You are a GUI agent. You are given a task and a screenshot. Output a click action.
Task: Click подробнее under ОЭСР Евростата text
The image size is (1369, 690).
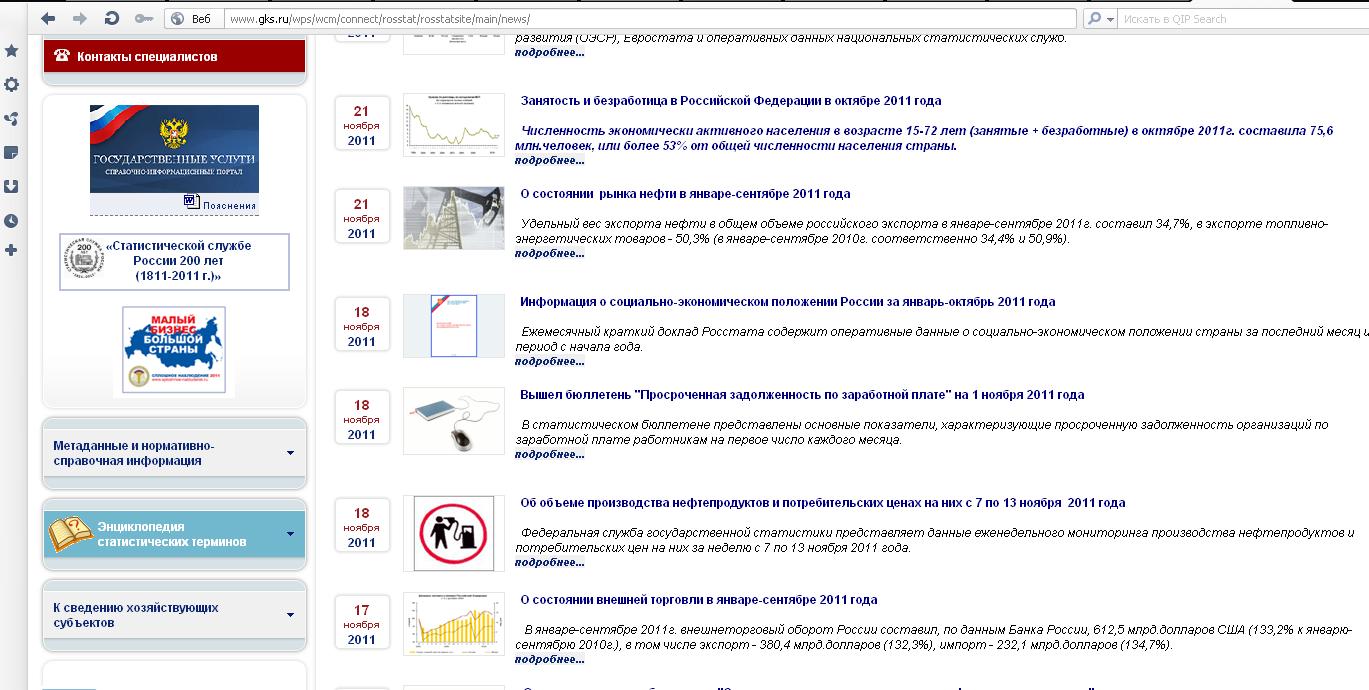(550, 52)
